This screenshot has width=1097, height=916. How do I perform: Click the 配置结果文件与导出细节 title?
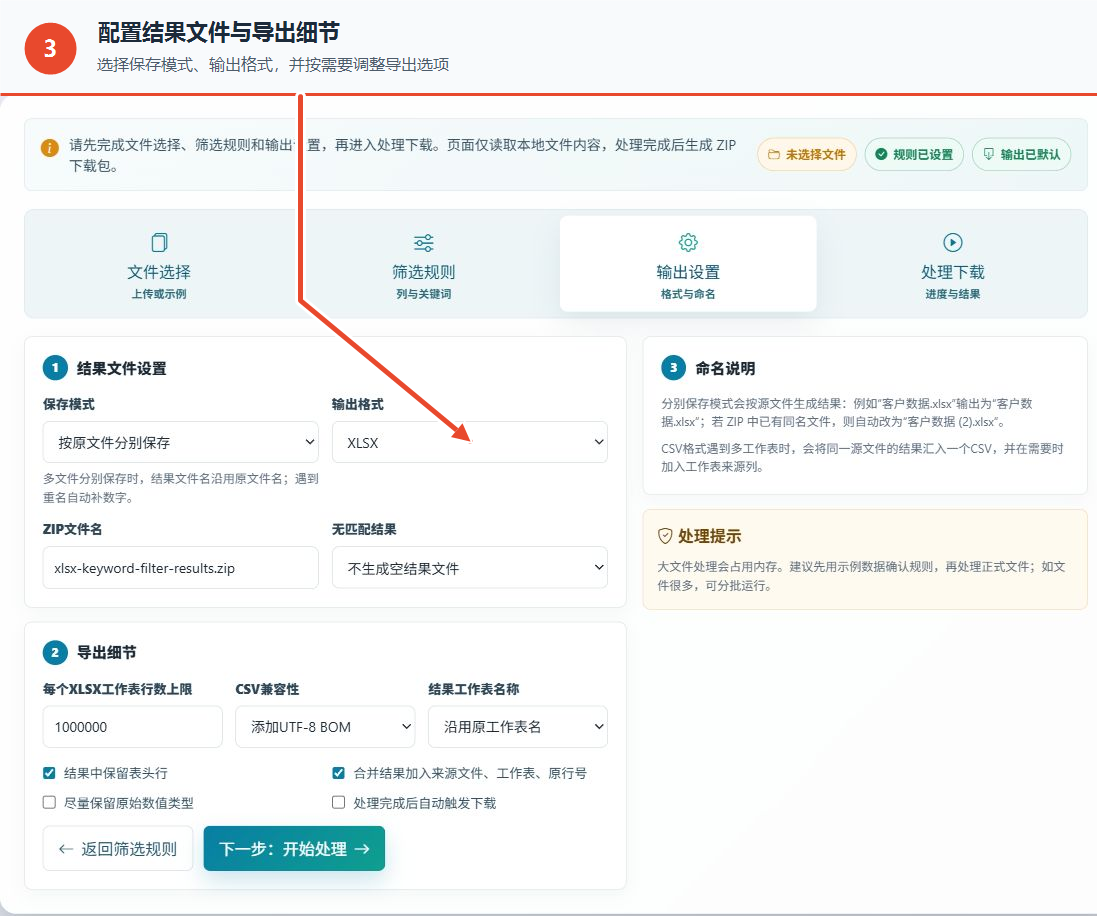coord(218,32)
